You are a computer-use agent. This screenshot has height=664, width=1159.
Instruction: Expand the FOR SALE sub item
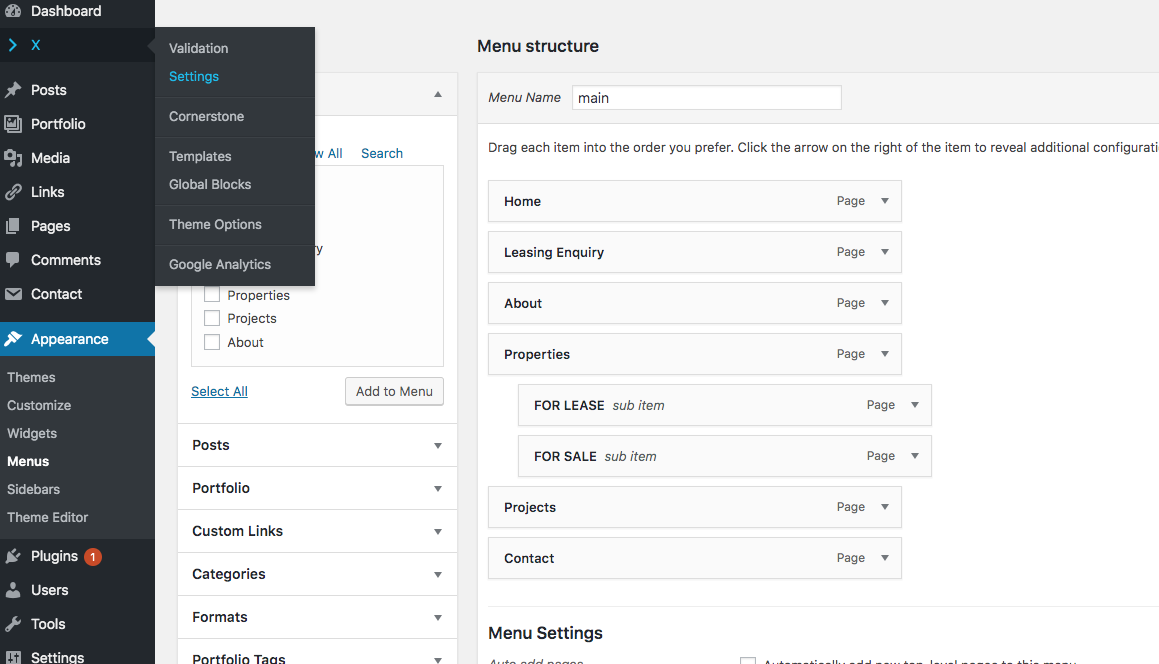915,456
